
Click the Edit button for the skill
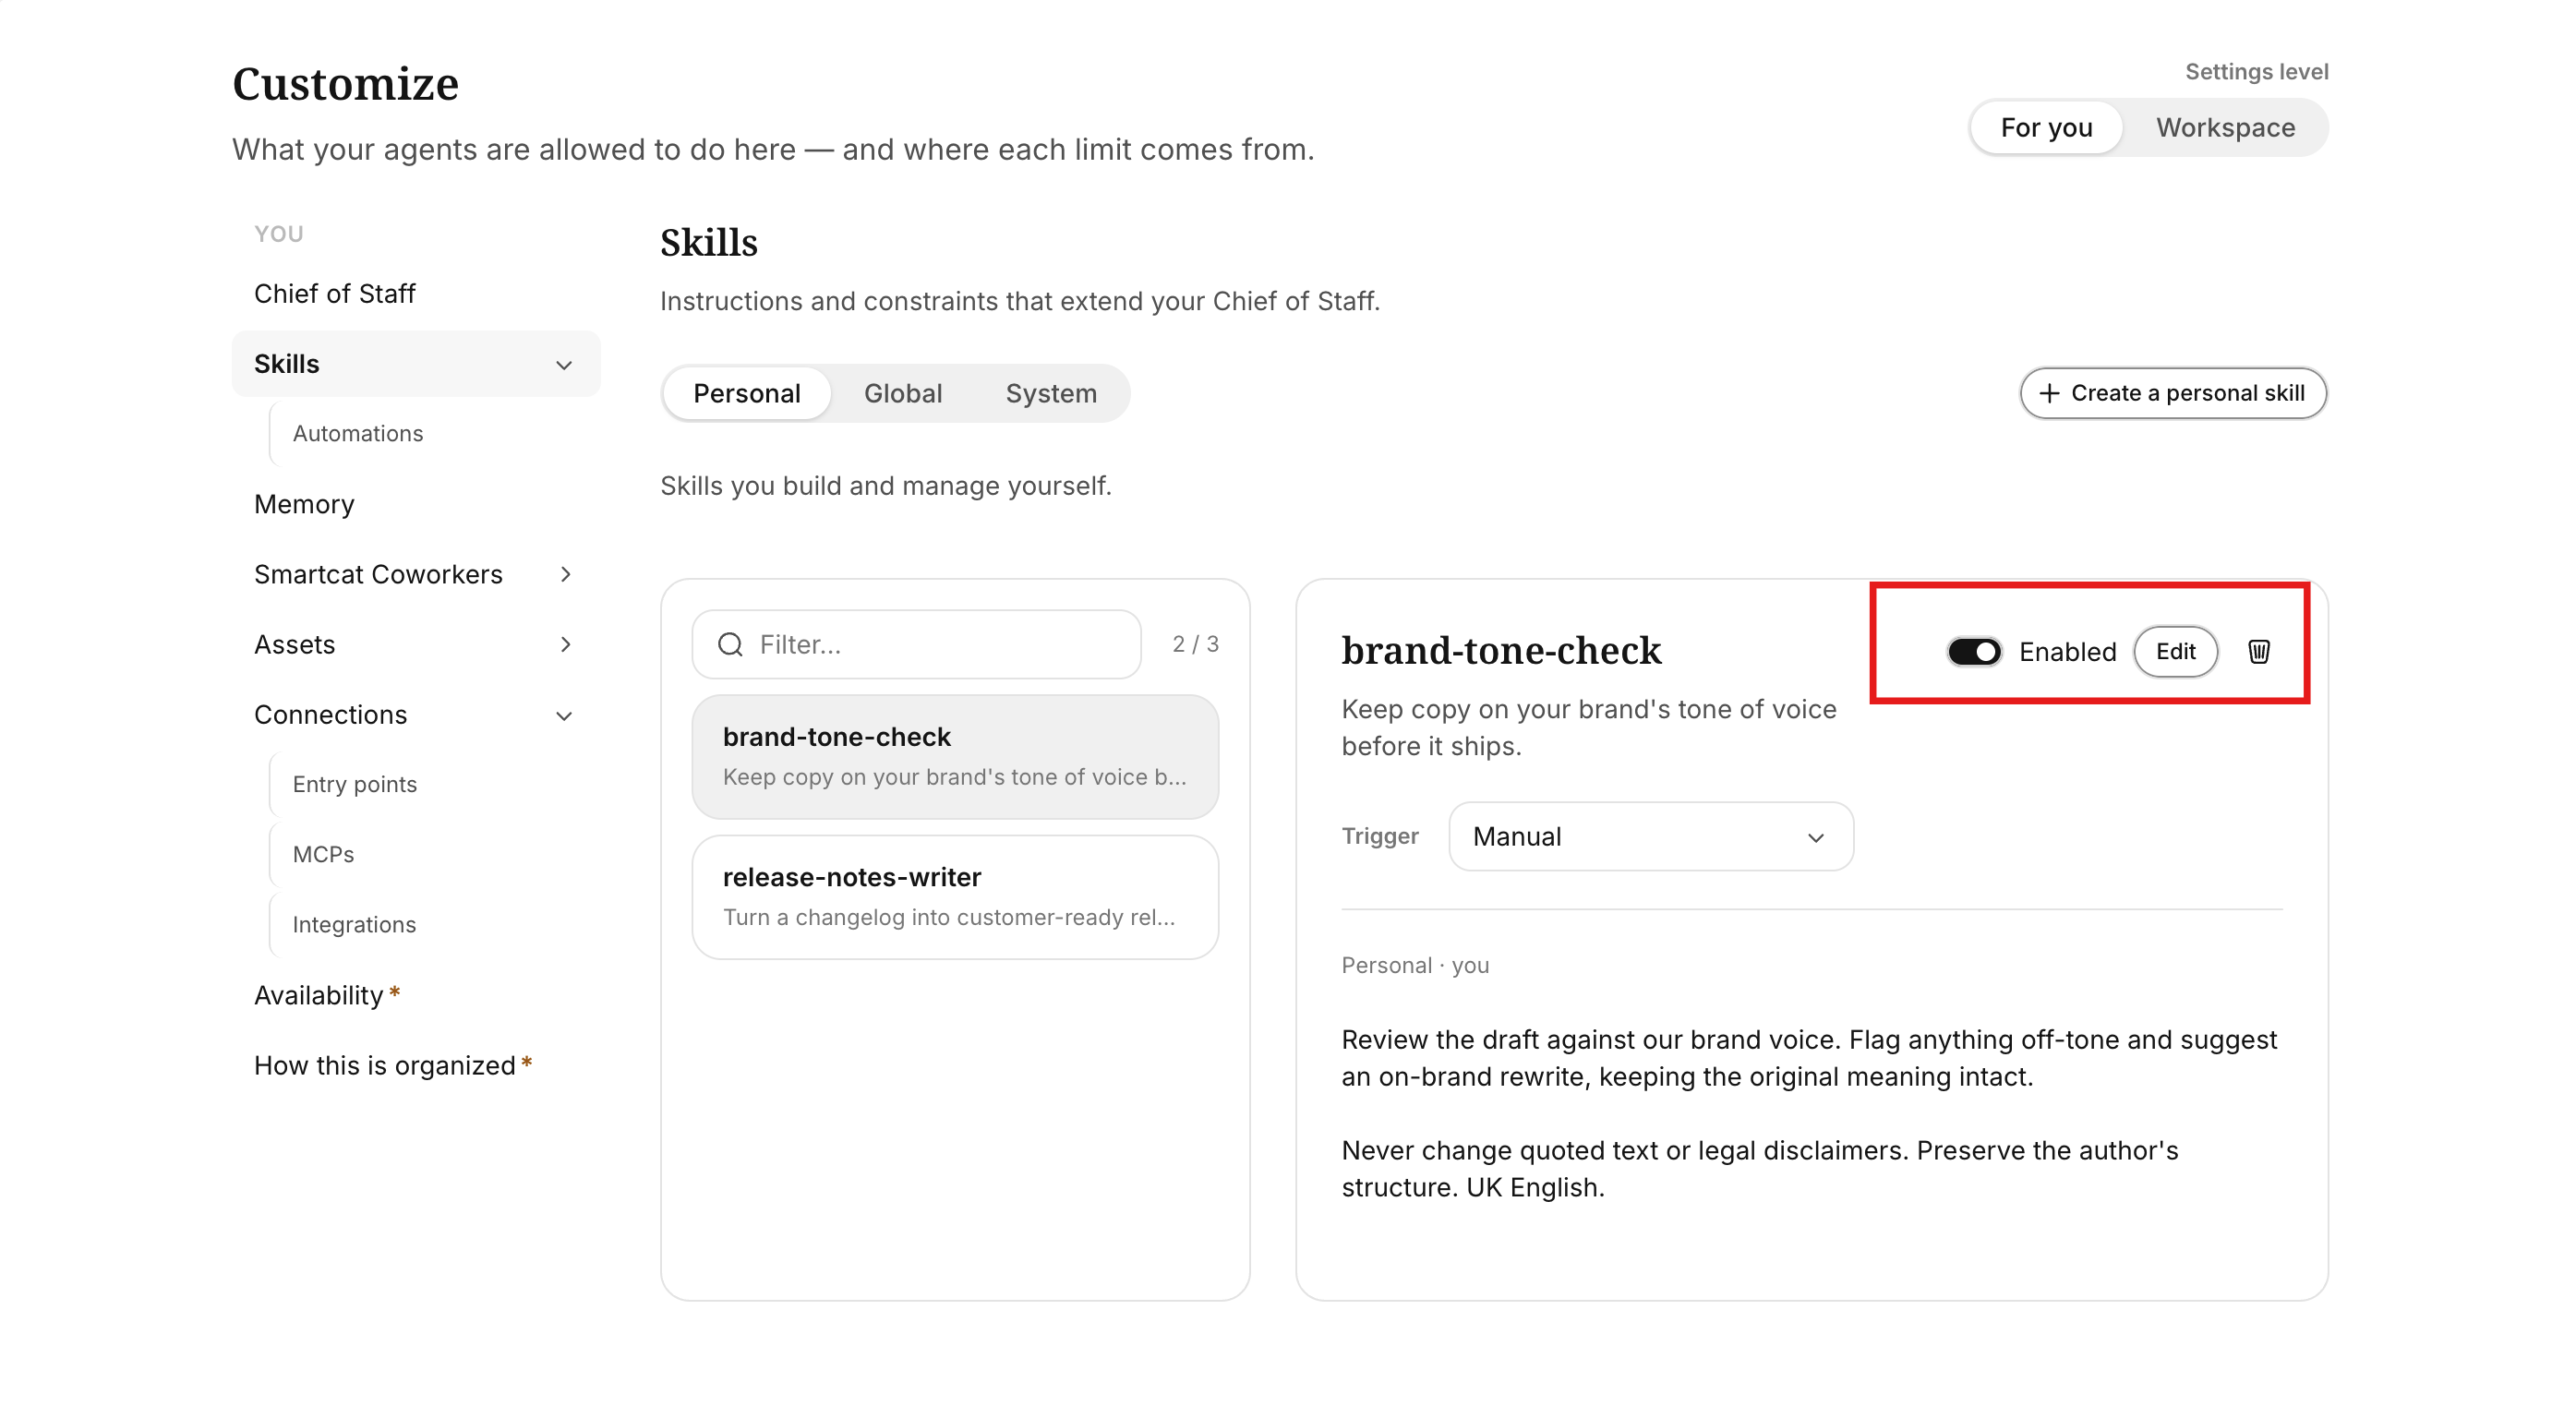(x=2175, y=652)
